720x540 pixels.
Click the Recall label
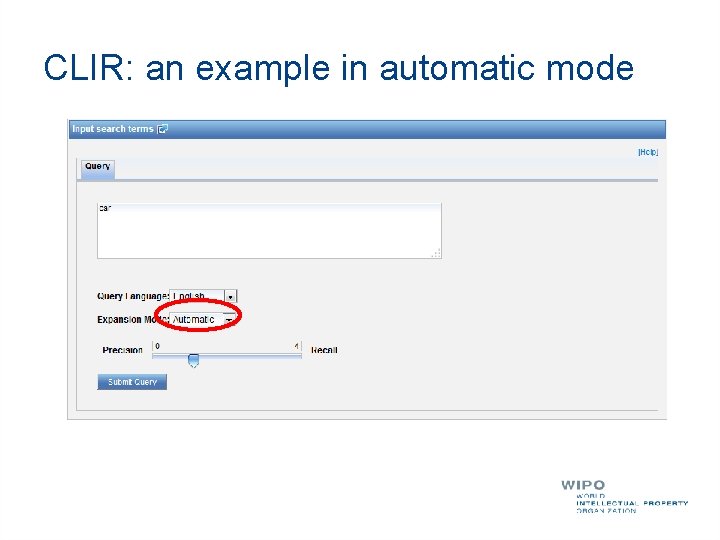(x=324, y=350)
